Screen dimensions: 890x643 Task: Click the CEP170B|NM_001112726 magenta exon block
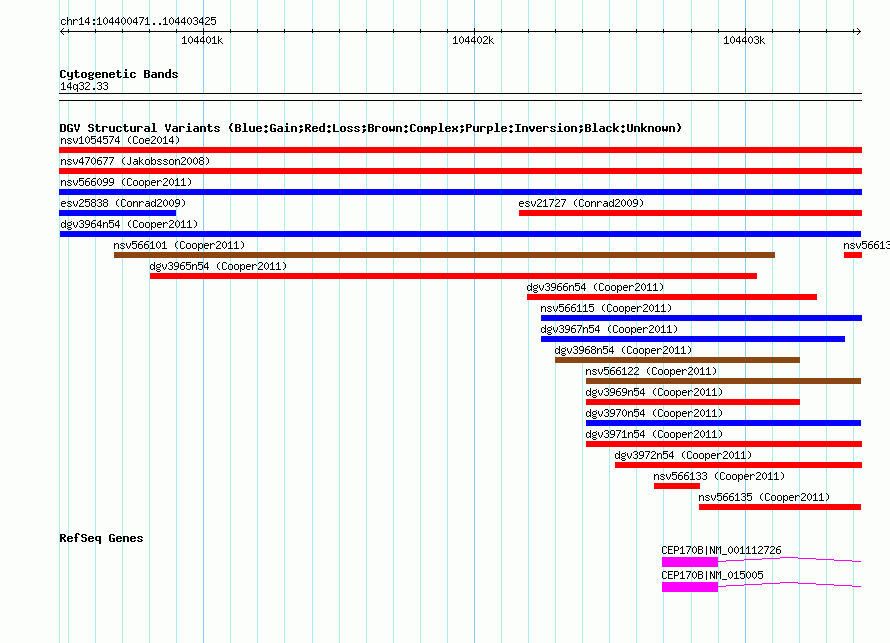[690, 562]
